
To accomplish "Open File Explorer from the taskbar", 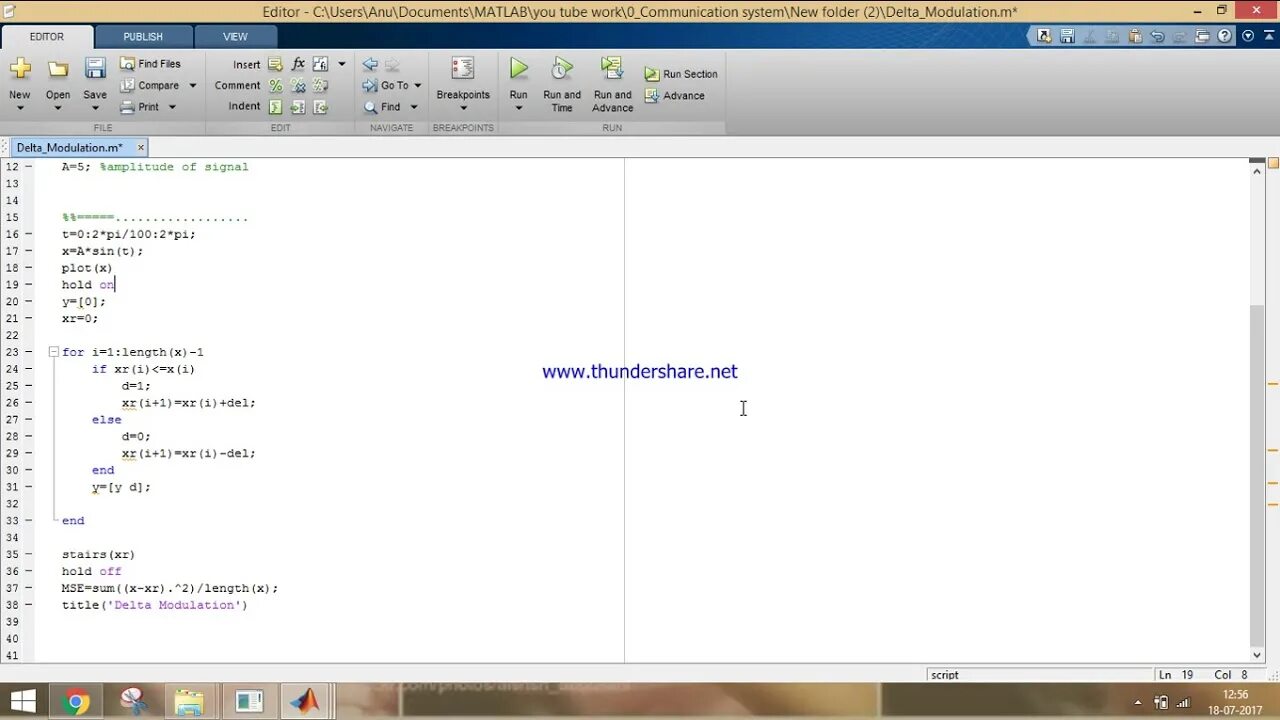I will [x=189, y=702].
